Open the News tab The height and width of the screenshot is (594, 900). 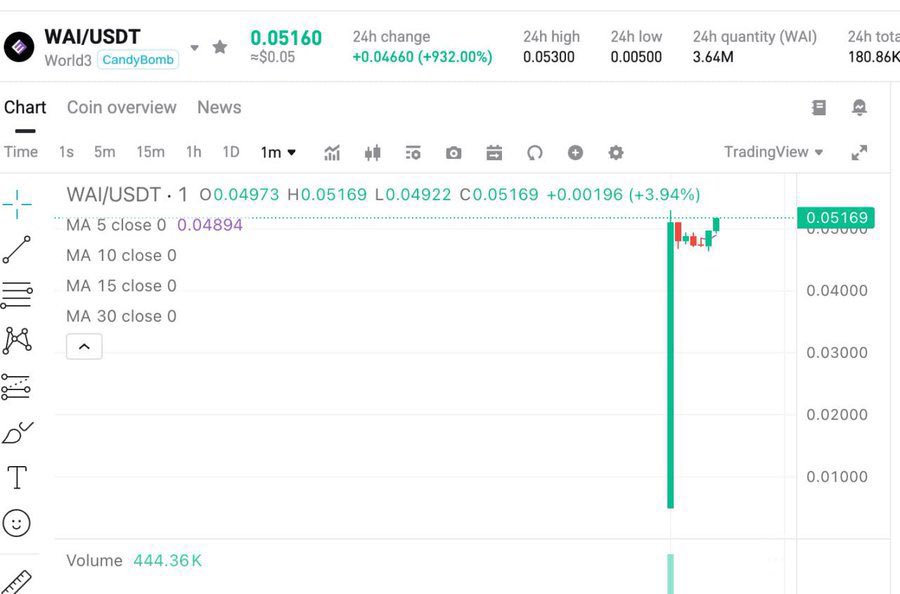click(x=219, y=107)
